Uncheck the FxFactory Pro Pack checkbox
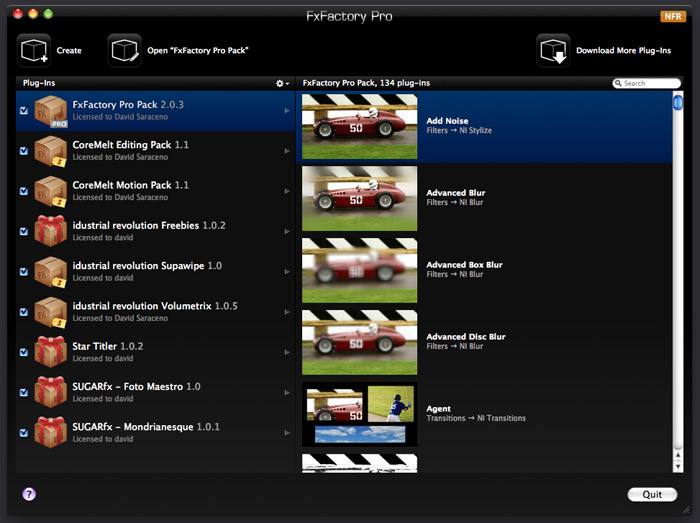 24,111
